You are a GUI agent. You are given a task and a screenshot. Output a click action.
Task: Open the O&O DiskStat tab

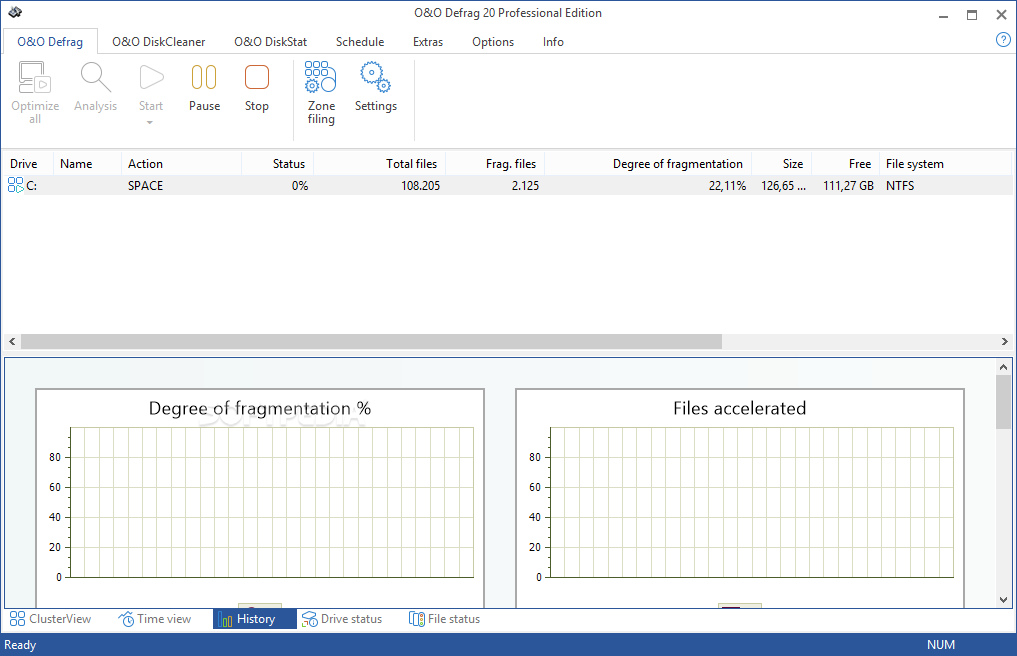coord(270,42)
